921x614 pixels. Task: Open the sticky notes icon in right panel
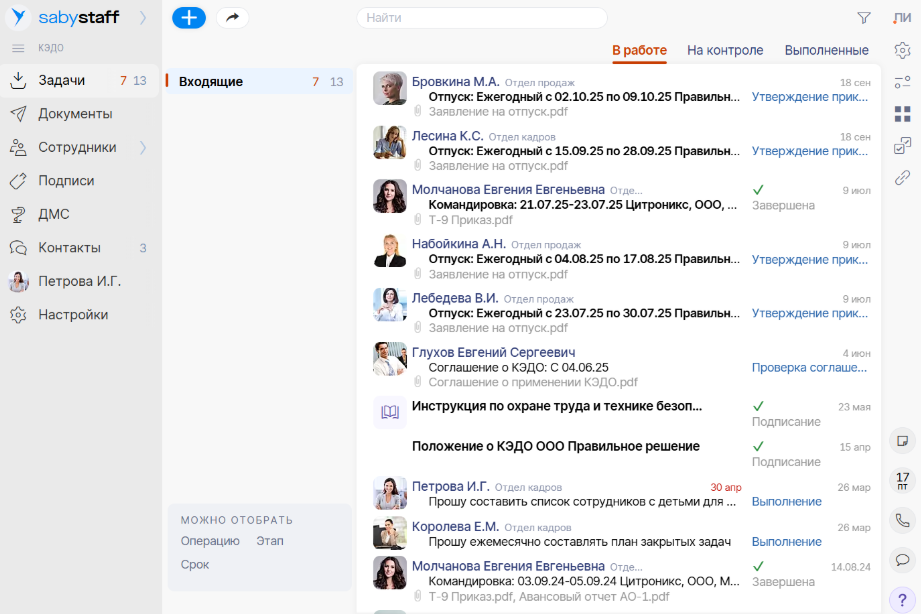902,440
